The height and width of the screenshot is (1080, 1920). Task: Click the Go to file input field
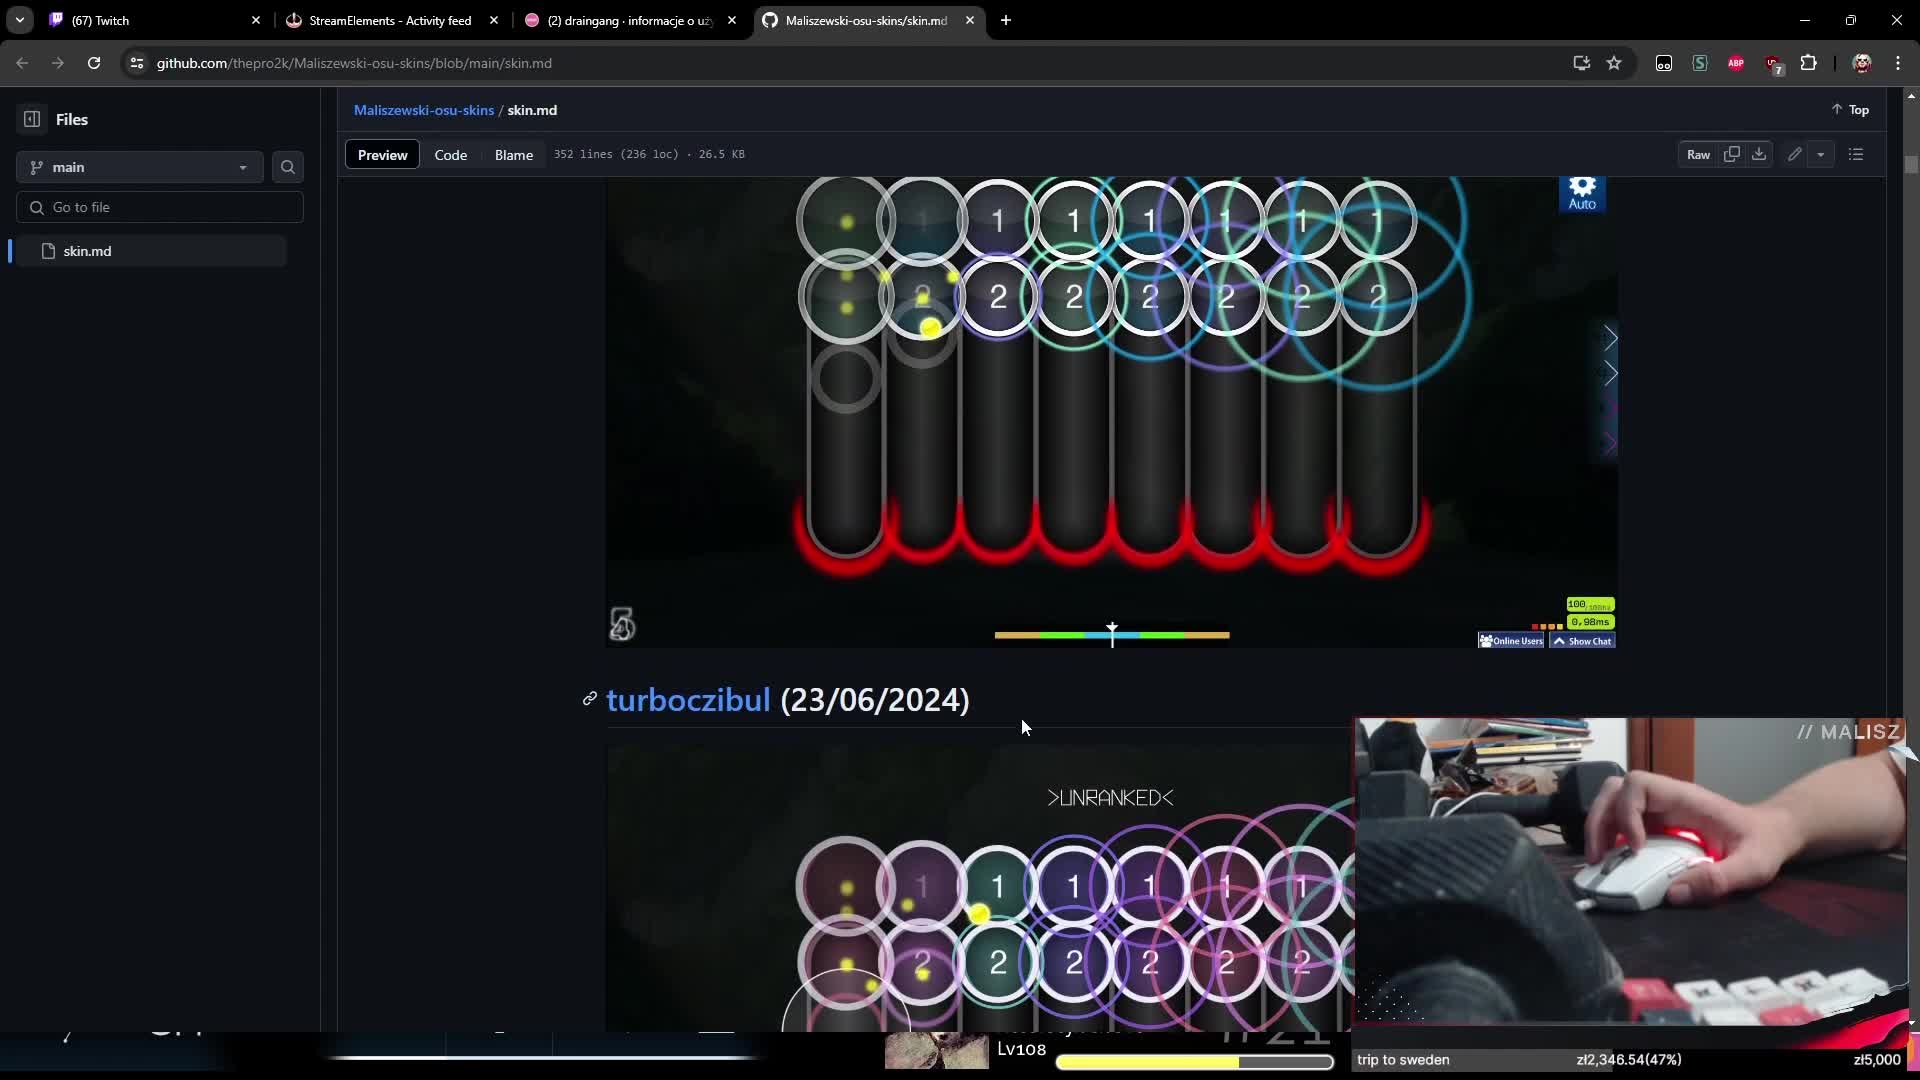click(x=160, y=207)
